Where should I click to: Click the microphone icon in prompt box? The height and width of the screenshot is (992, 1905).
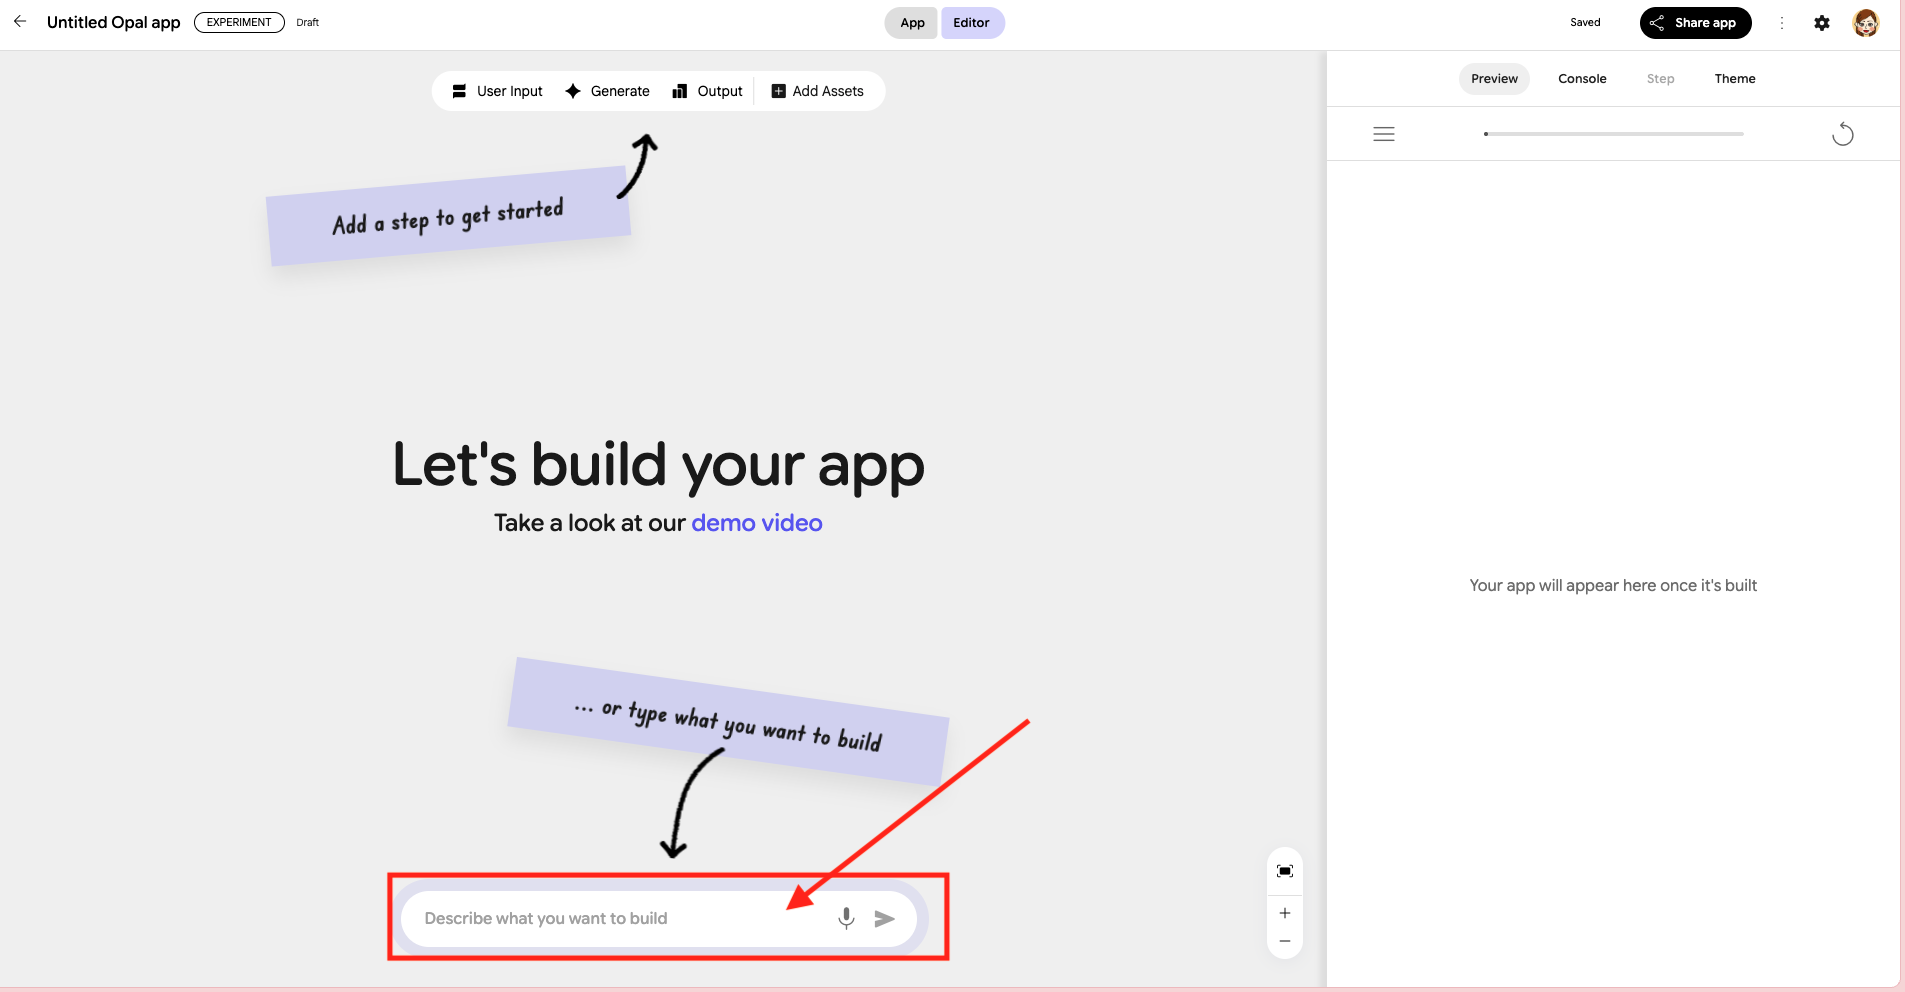pyautogui.click(x=846, y=918)
